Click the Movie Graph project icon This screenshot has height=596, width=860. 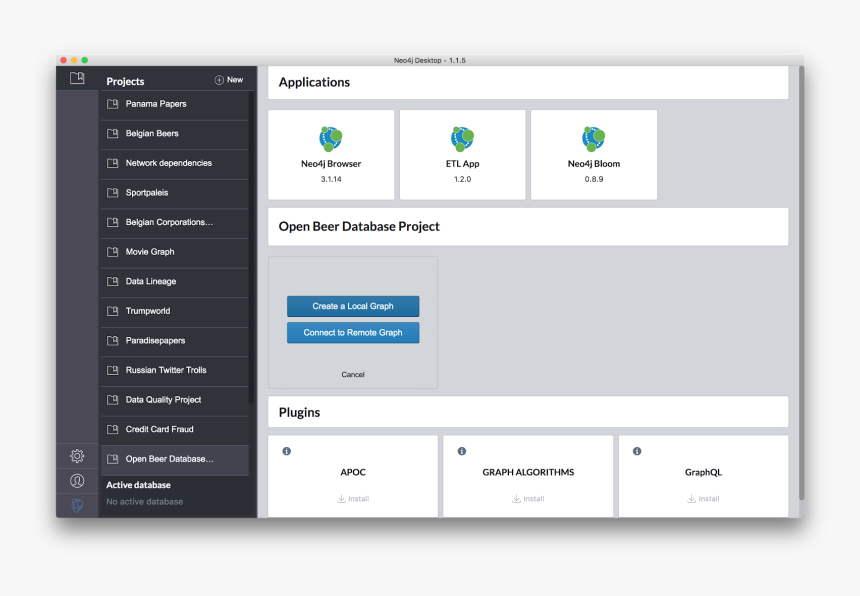coord(112,252)
